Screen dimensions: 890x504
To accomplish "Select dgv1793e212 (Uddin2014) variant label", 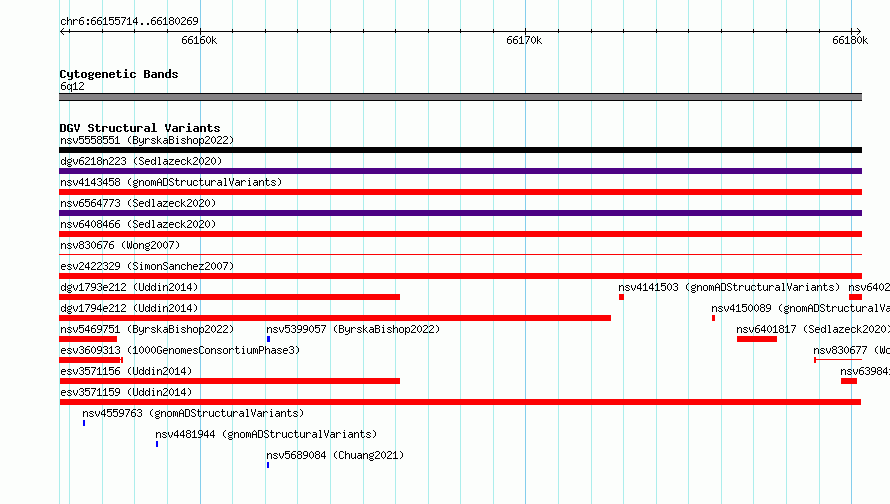I will pyautogui.click(x=129, y=287).
